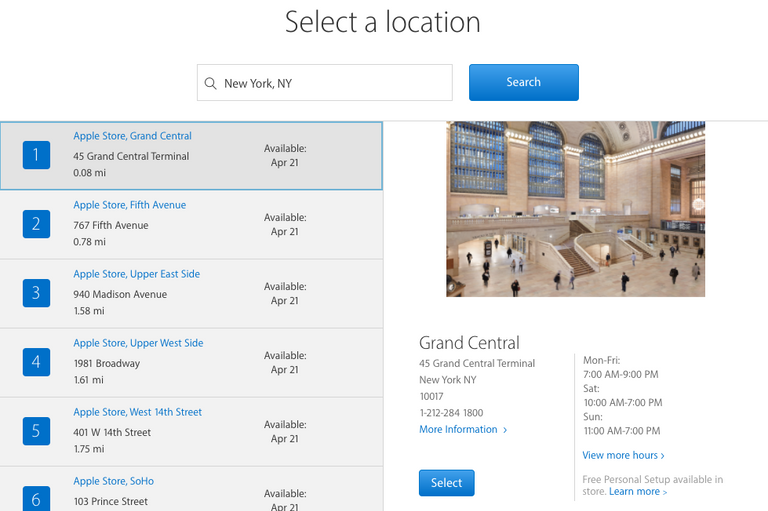Screen dimensions: 768x511
Task: Open Apple Store, Upper West Side link
Action: (x=138, y=343)
